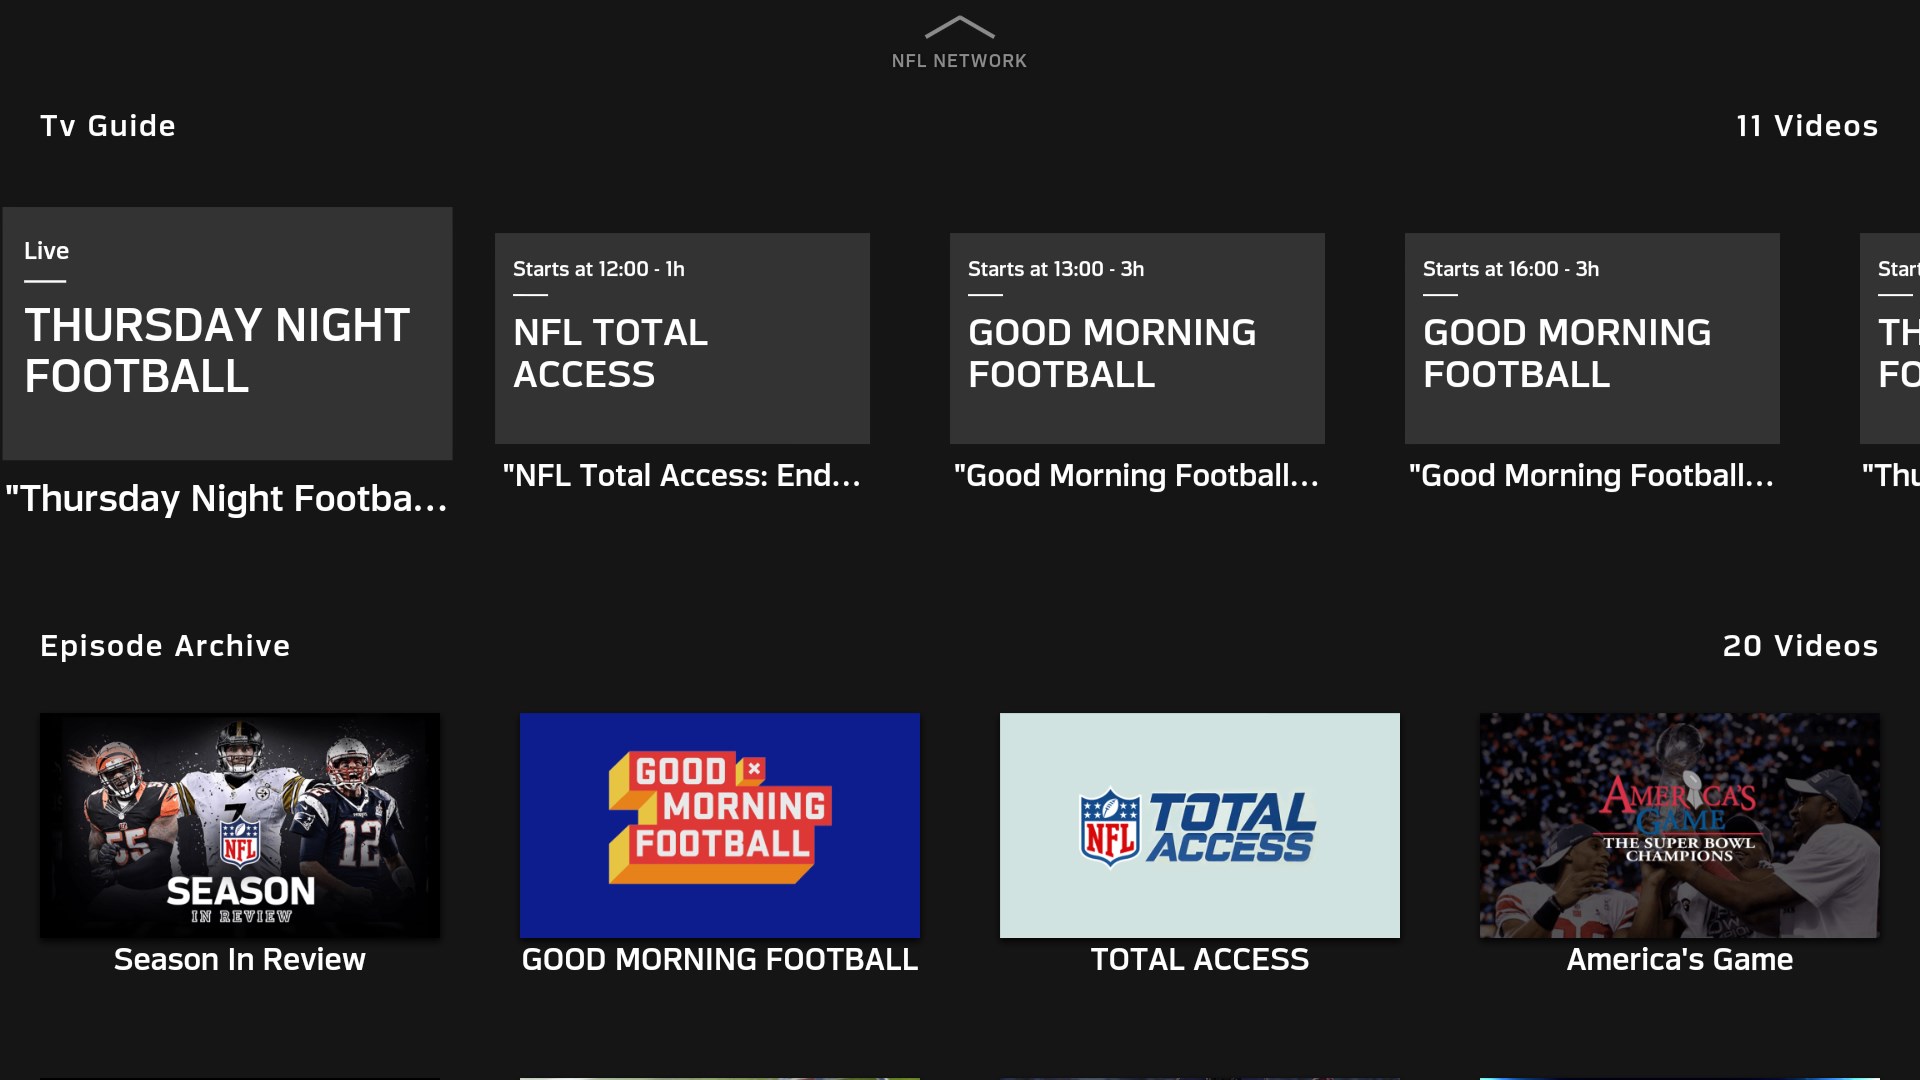1920x1080 pixels.
Task: Click the "NFL Total Access: End..." caption
Action: click(x=682, y=475)
